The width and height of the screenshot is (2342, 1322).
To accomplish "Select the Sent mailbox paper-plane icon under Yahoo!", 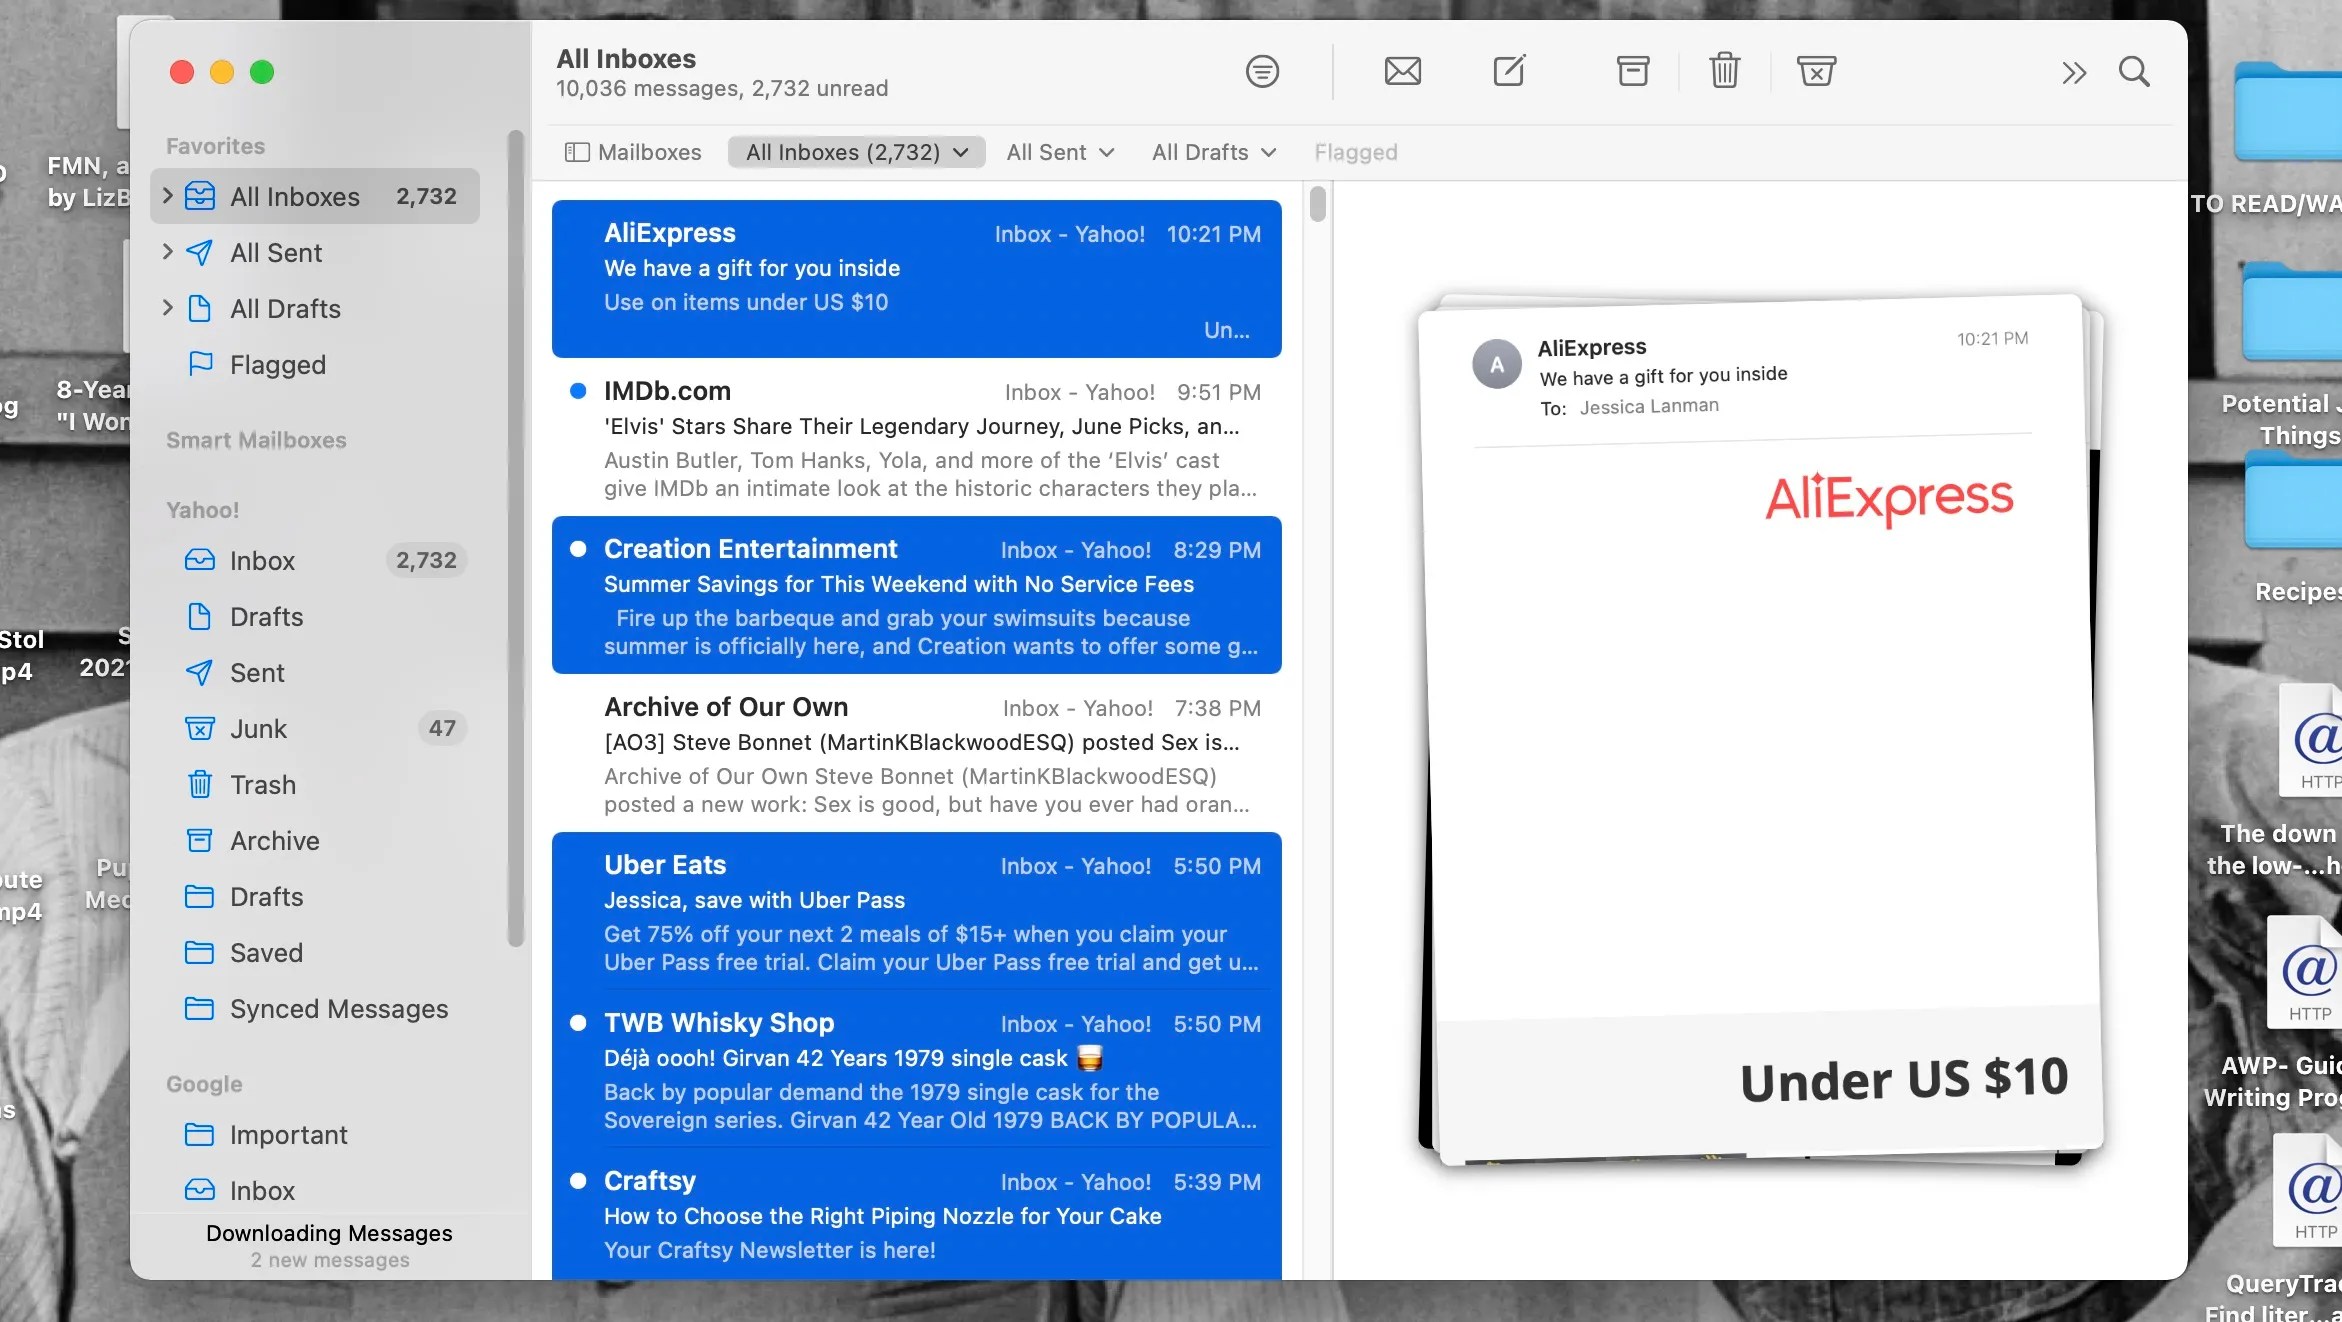I will 201,673.
